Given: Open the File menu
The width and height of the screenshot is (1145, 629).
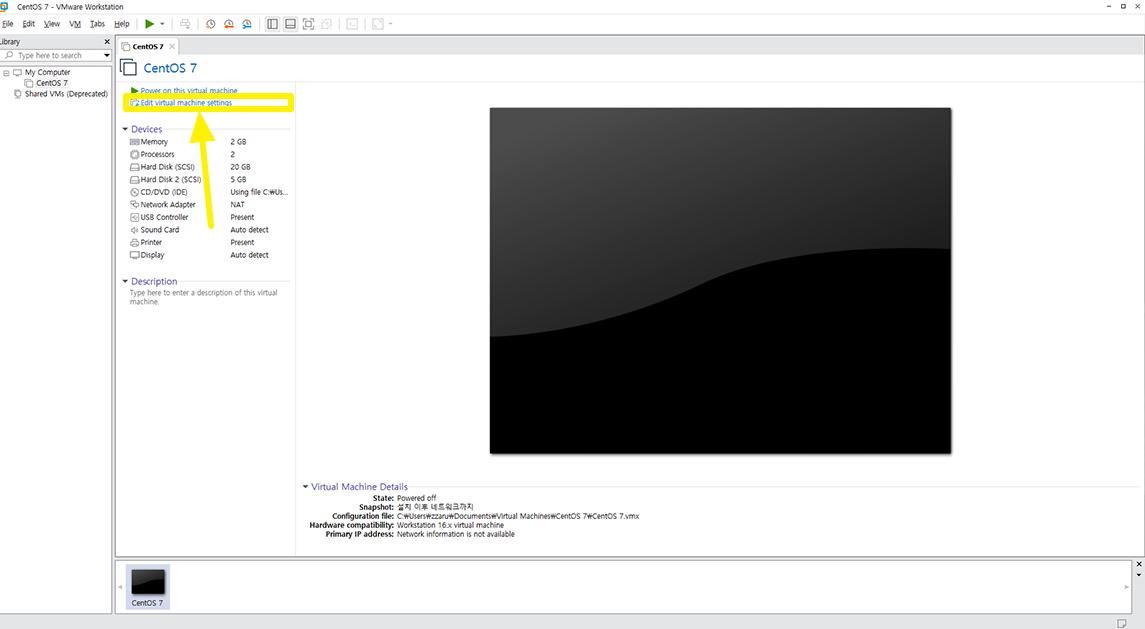Looking at the screenshot, I should tap(8, 24).
